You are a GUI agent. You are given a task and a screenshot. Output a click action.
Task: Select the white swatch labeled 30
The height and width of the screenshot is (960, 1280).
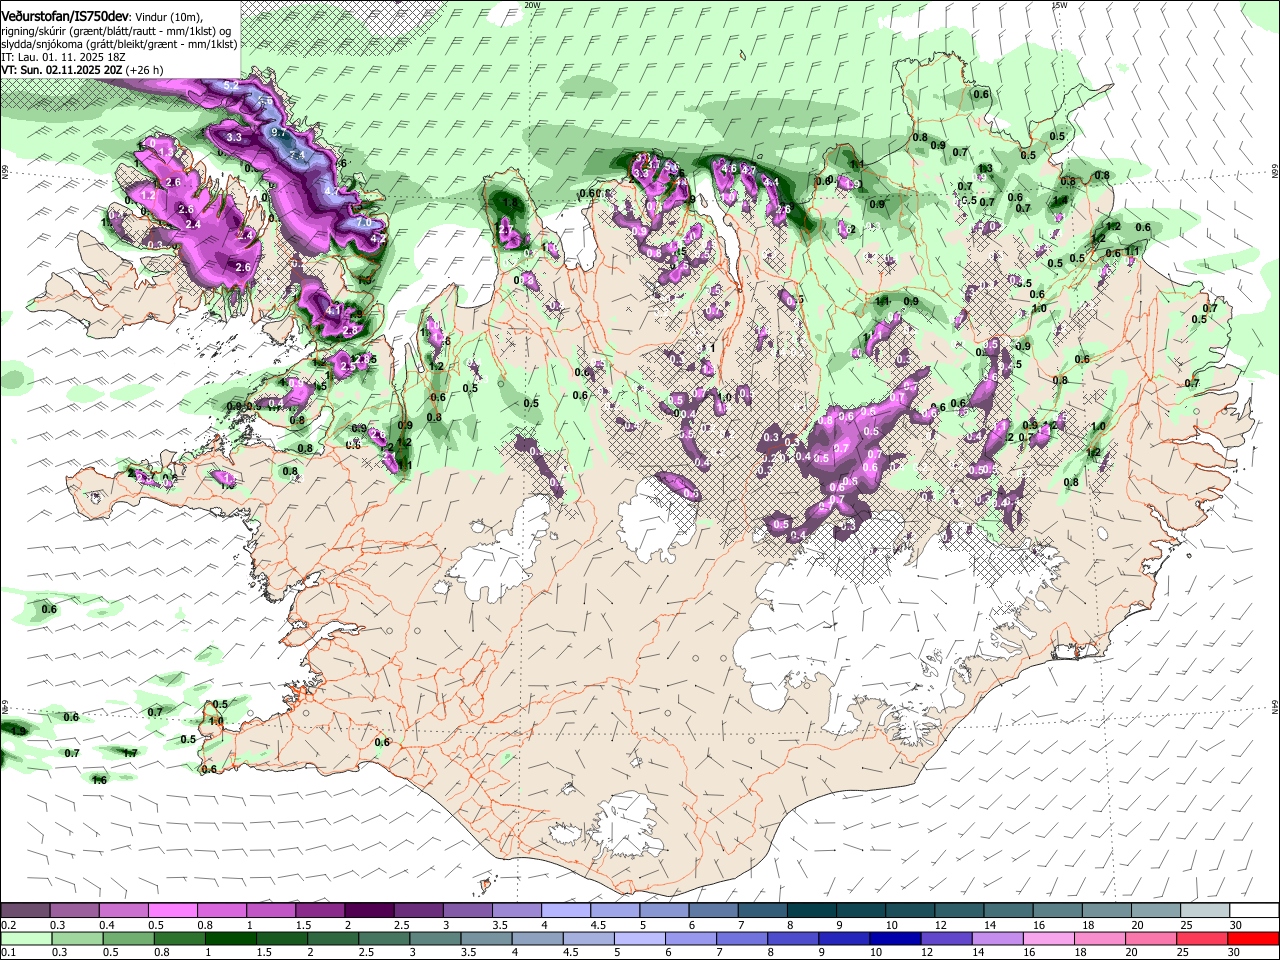pos(1254,910)
